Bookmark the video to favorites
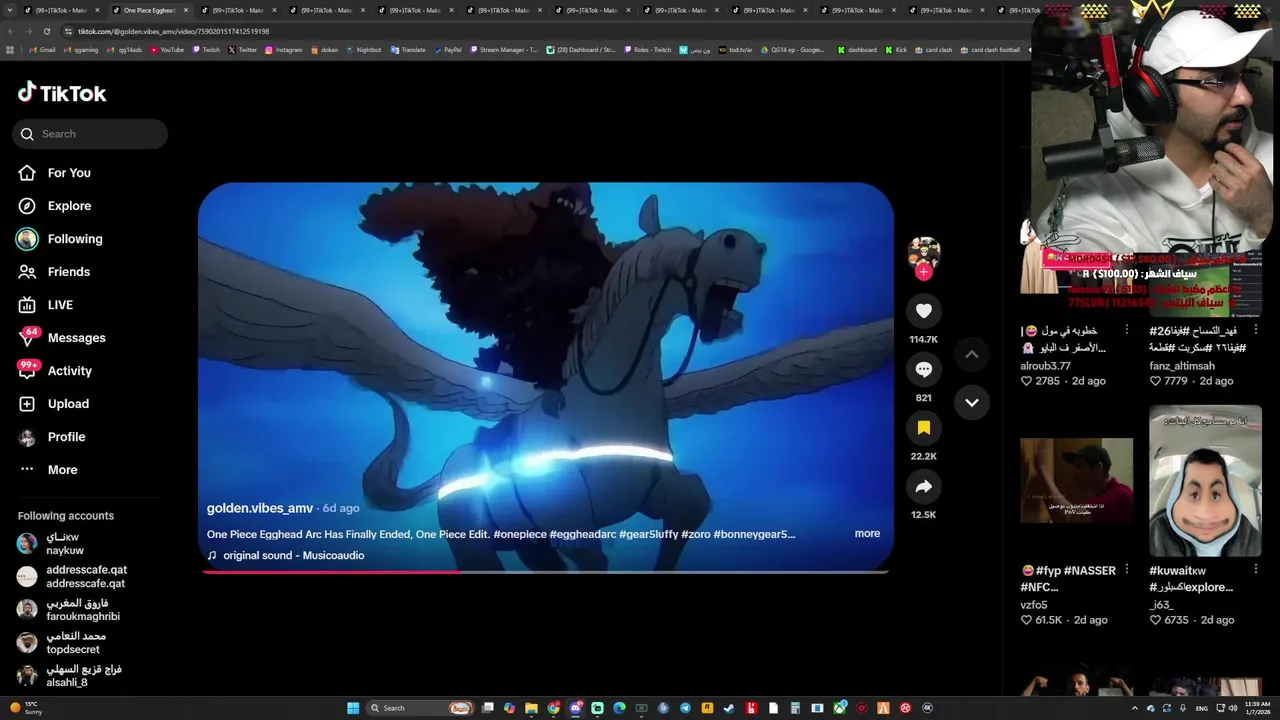Image resolution: width=1280 pixels, height=720 pixels. (x=924, y=428)
